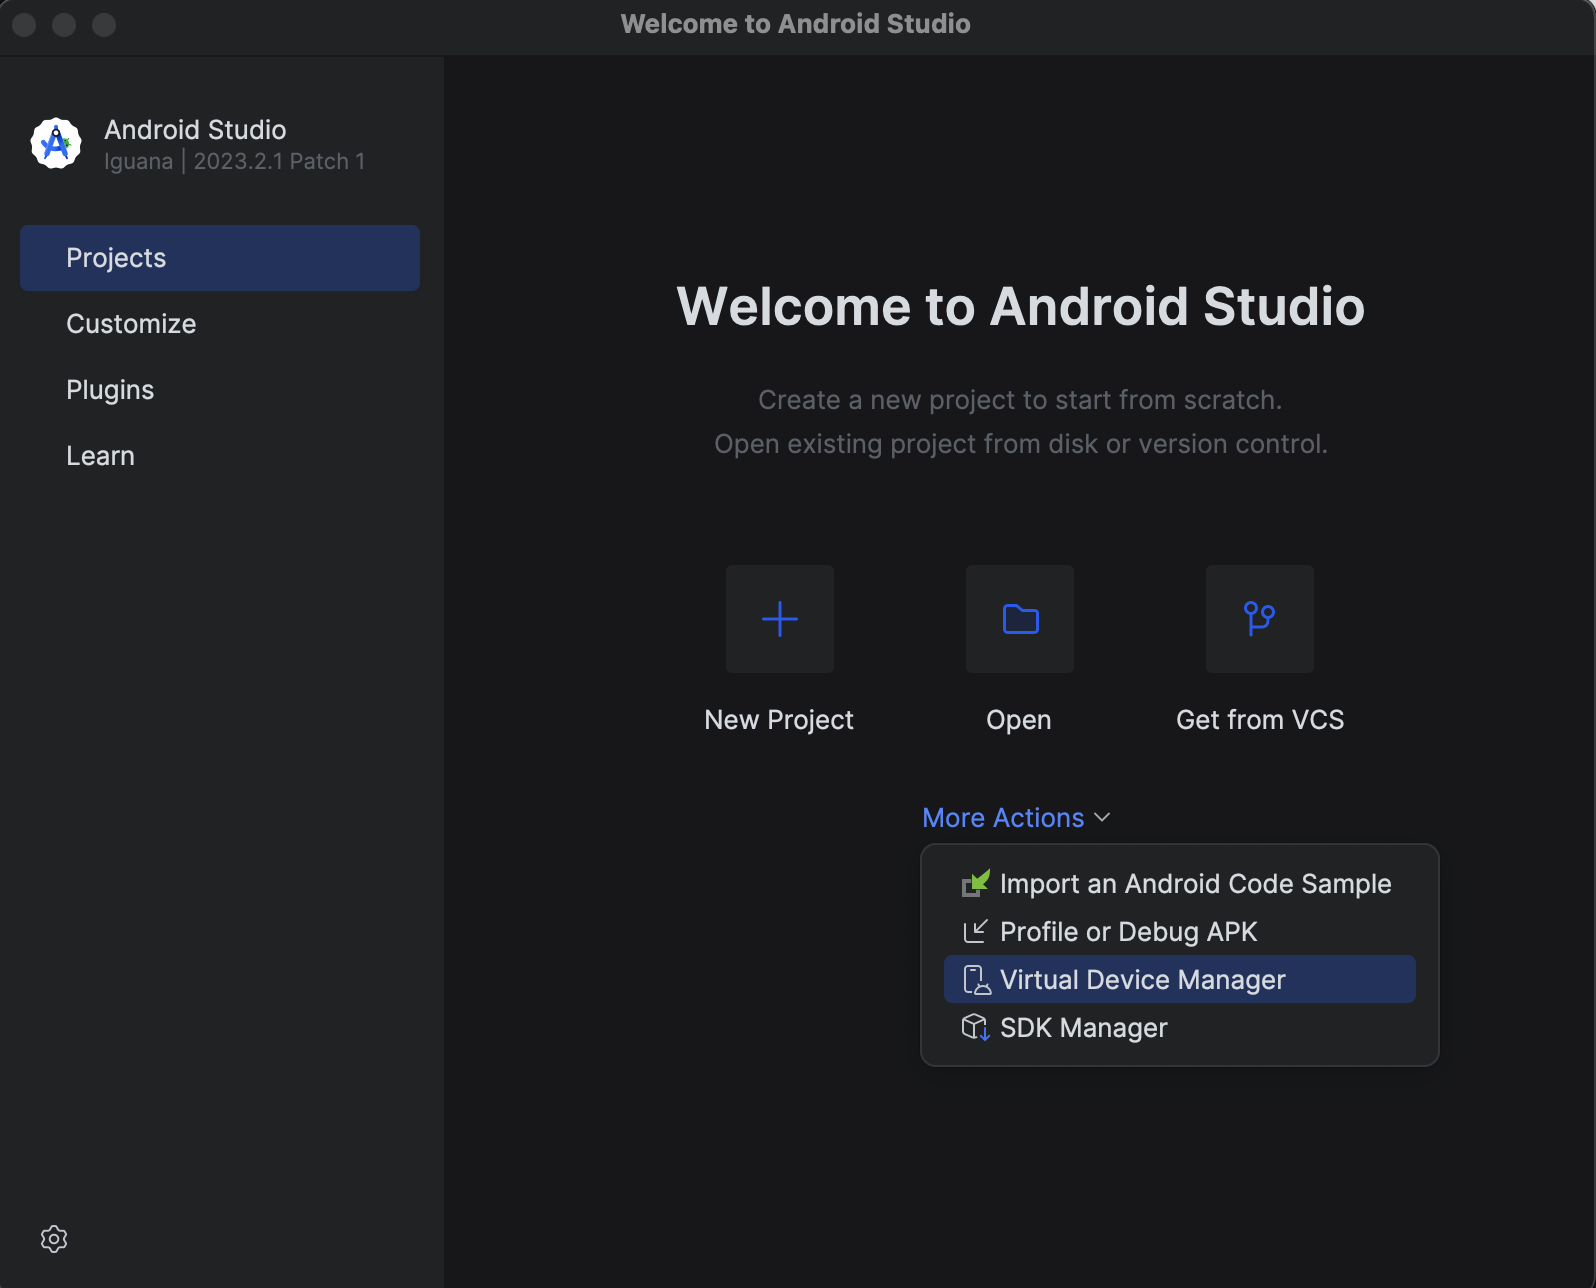
Task: Click the Open folder icon
Action: [1019, 619]
